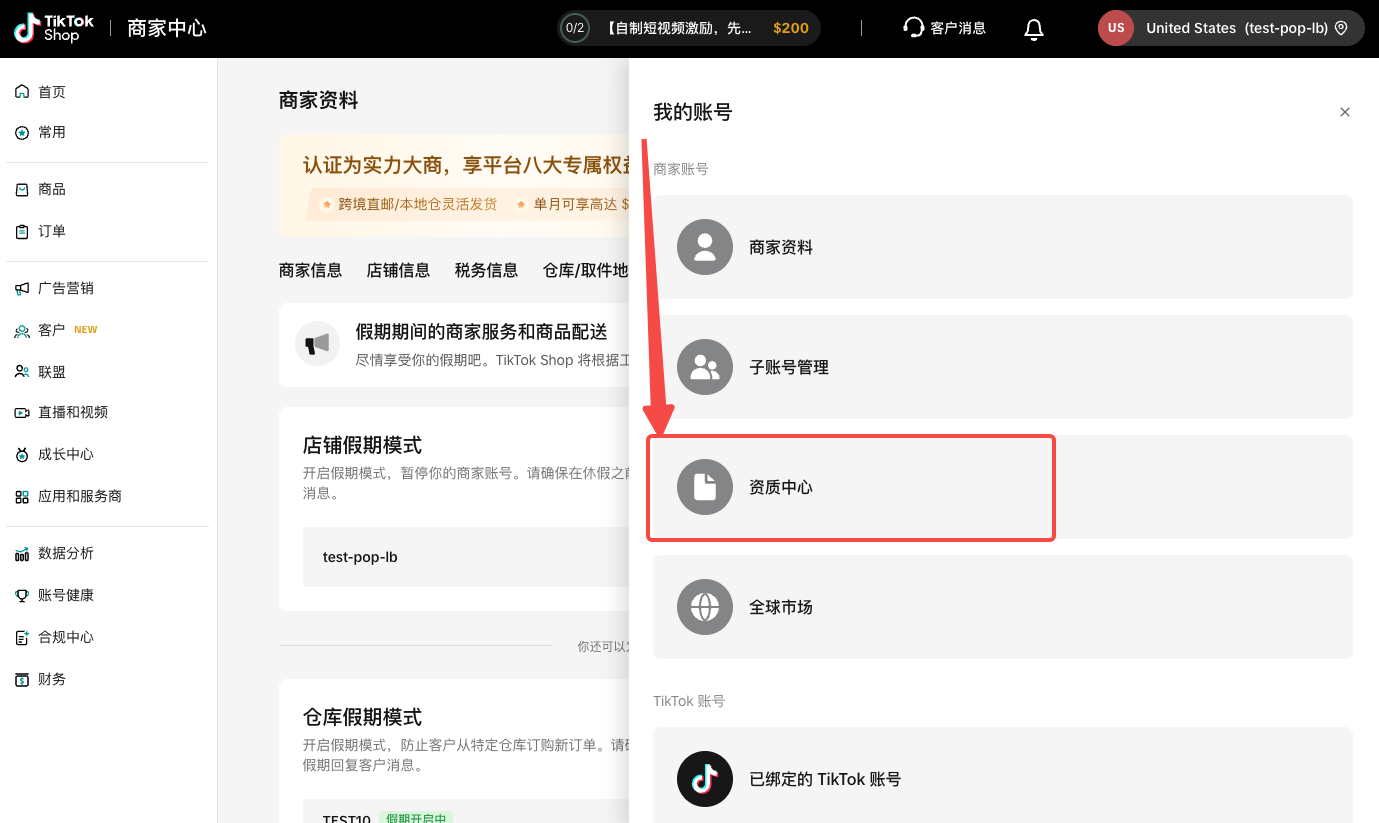Open 账号健康 from the sidebar
Image resolution: width=1379 pixels, height=823 pixels.
pyautogui.click(x=65, y=595)
